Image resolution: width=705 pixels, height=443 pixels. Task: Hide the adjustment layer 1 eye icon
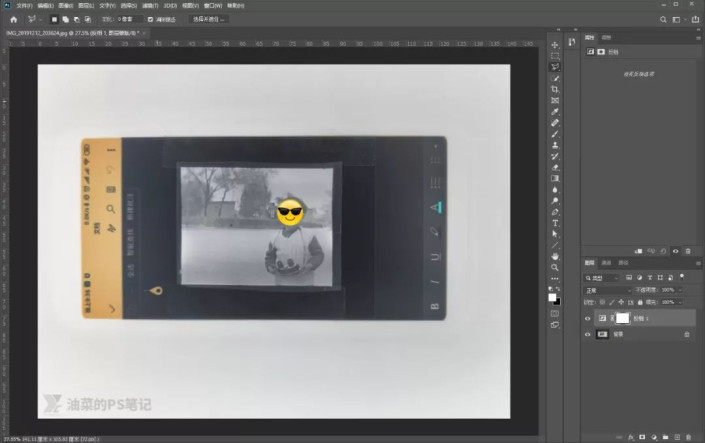point(587,318)
